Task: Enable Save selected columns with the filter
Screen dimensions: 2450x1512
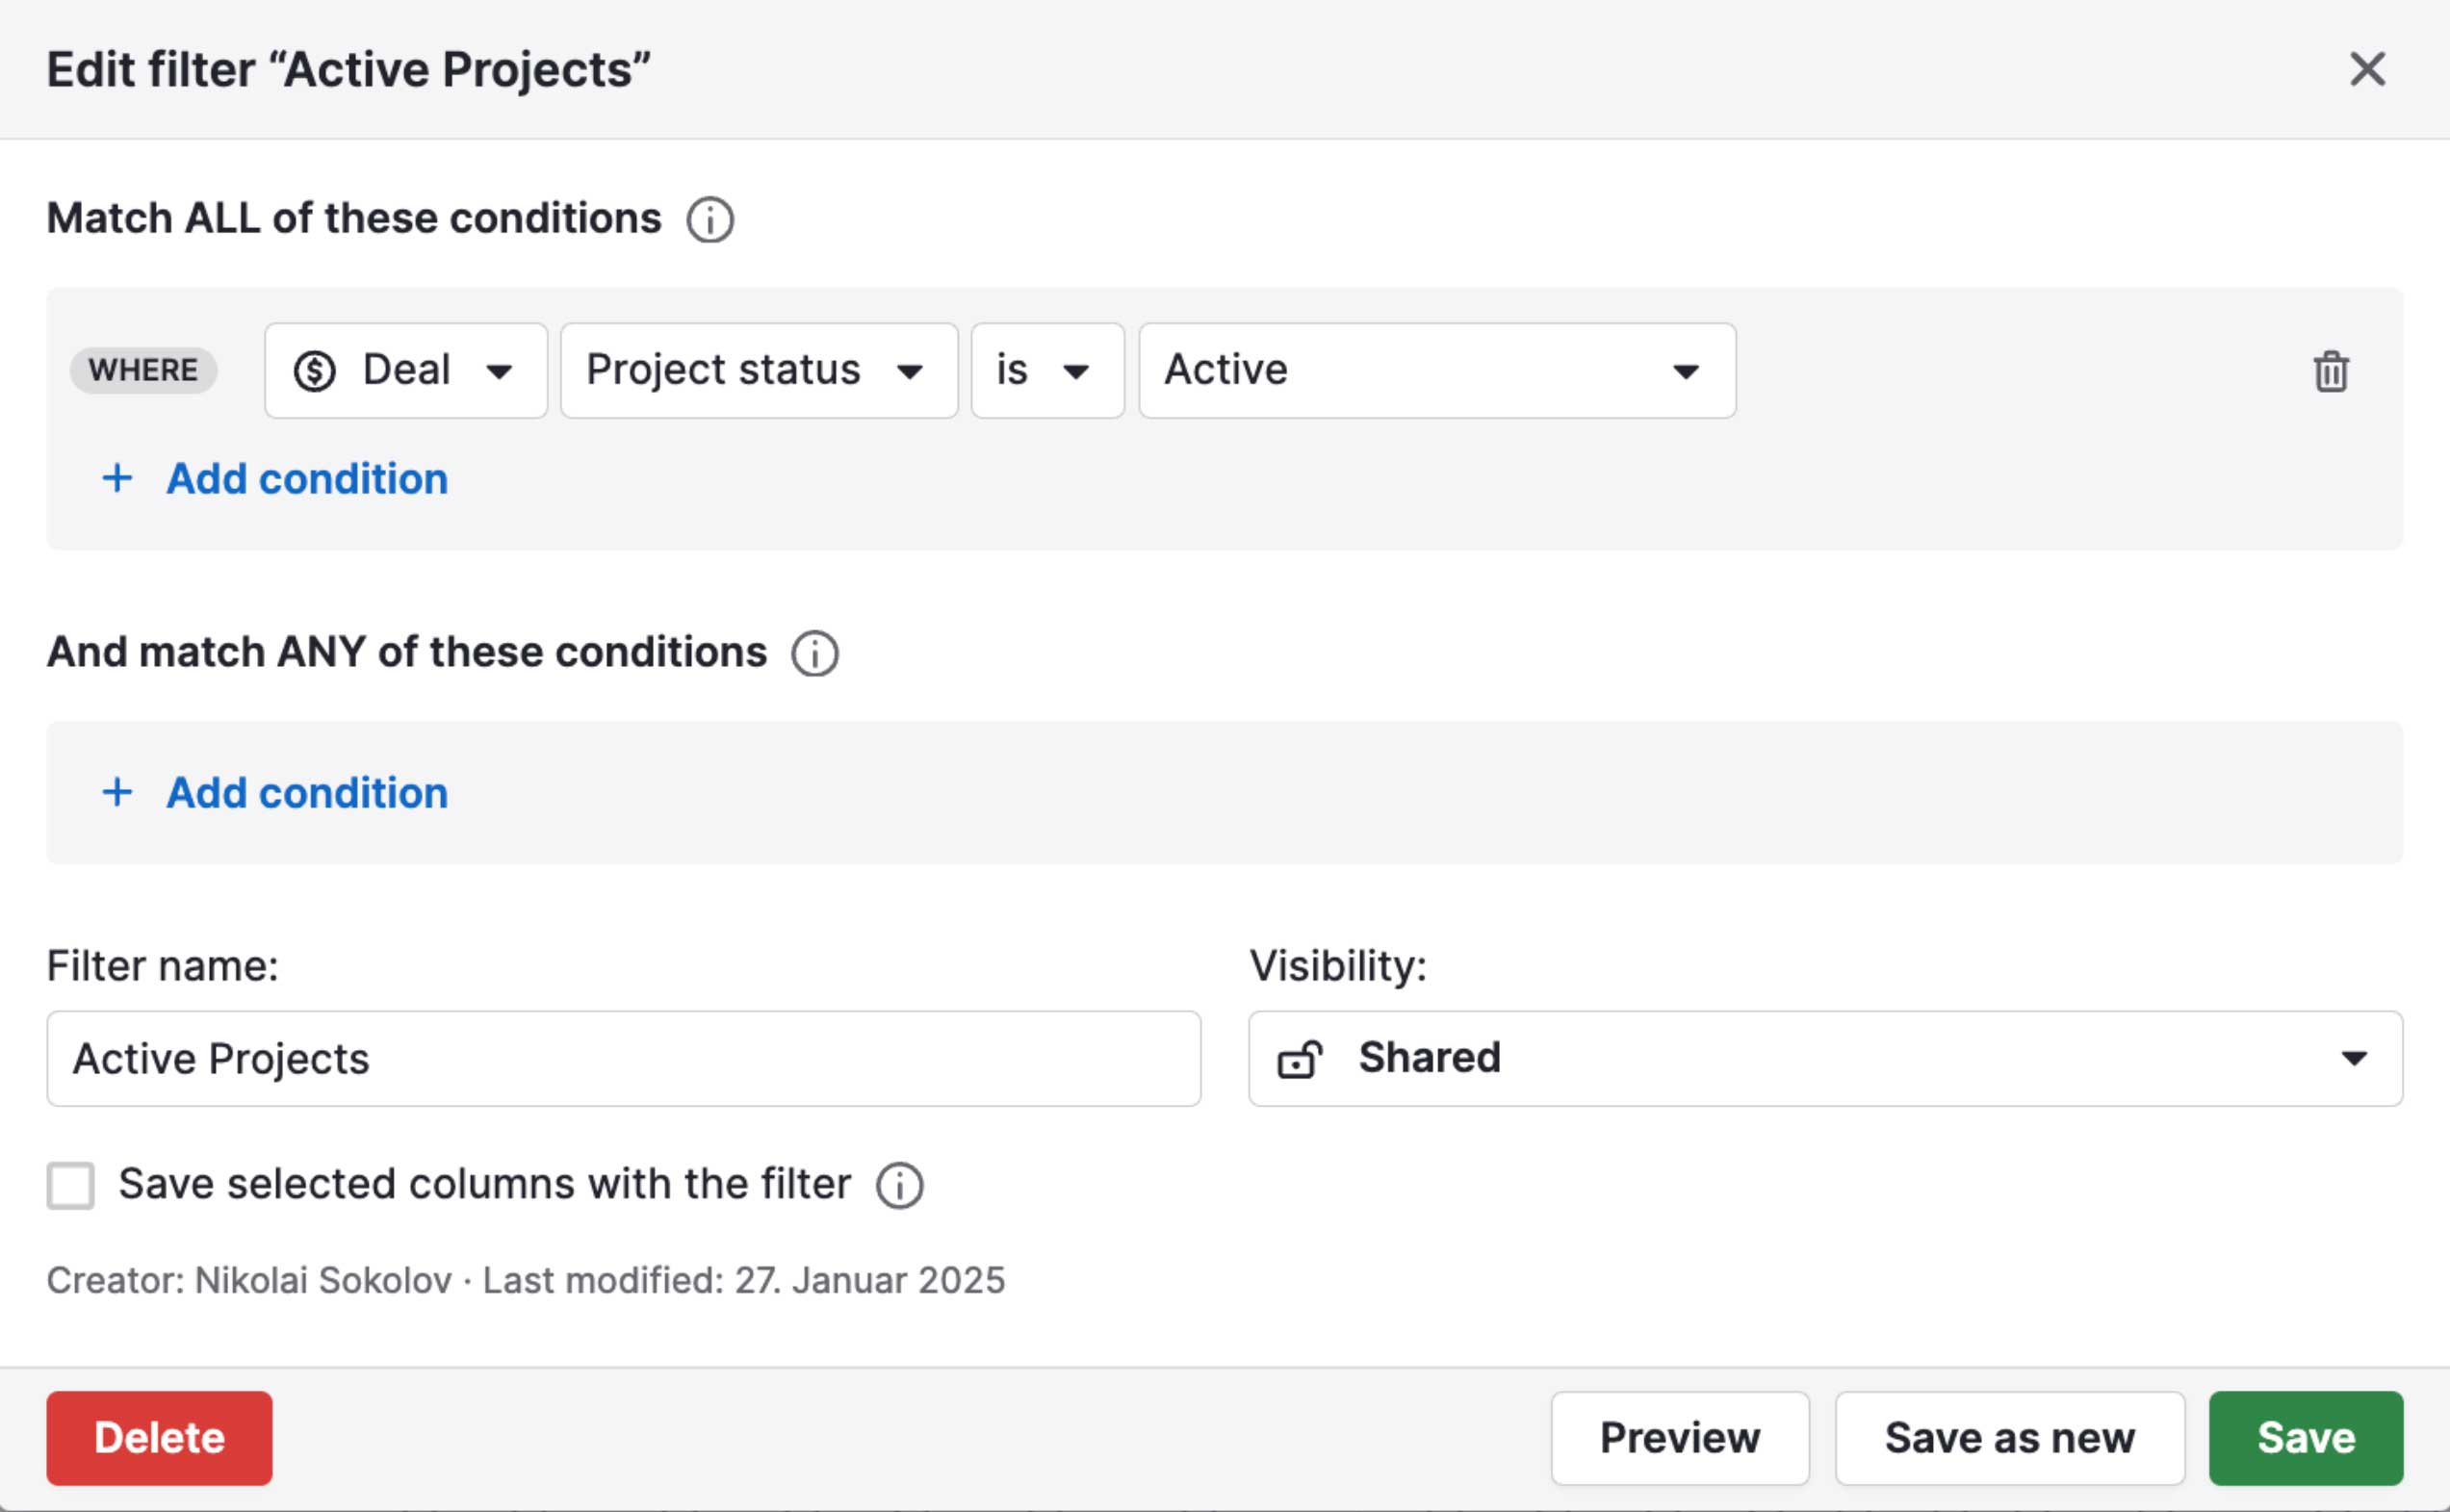Action: (x=71, y=1186)
